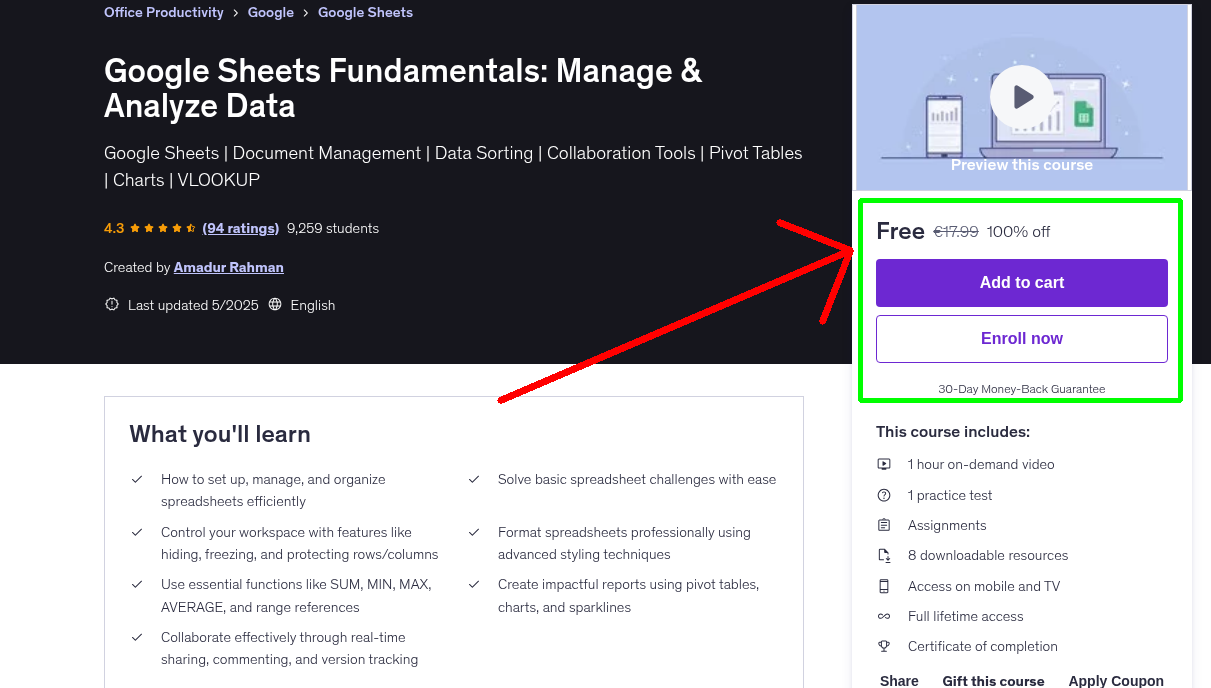Click Gift this course

coord(993,680)
